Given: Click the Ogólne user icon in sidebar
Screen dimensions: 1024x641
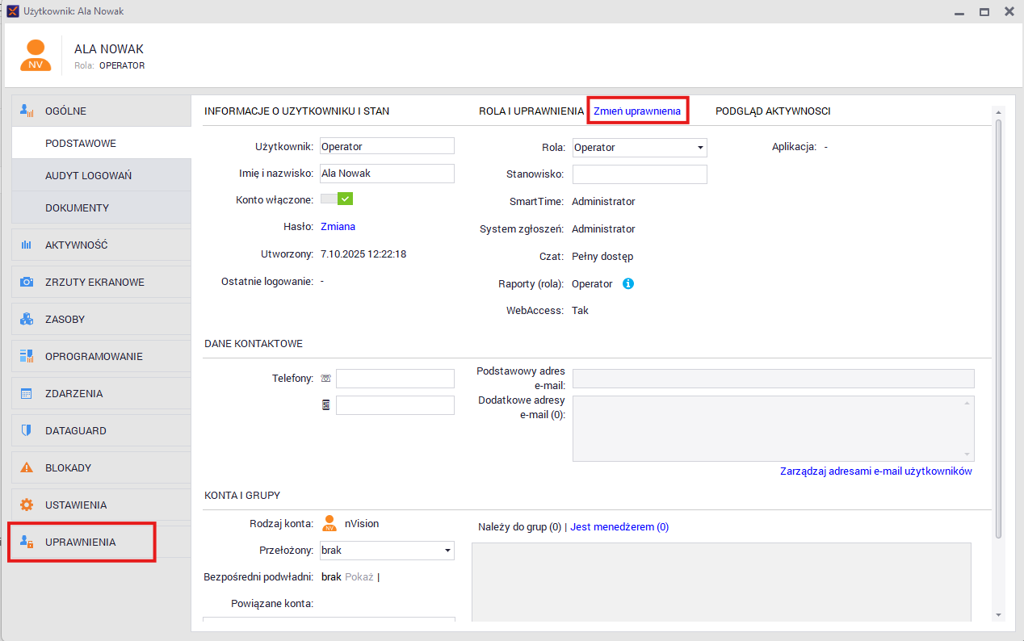Looking at the screenshot, I should [x=27, y=111].
